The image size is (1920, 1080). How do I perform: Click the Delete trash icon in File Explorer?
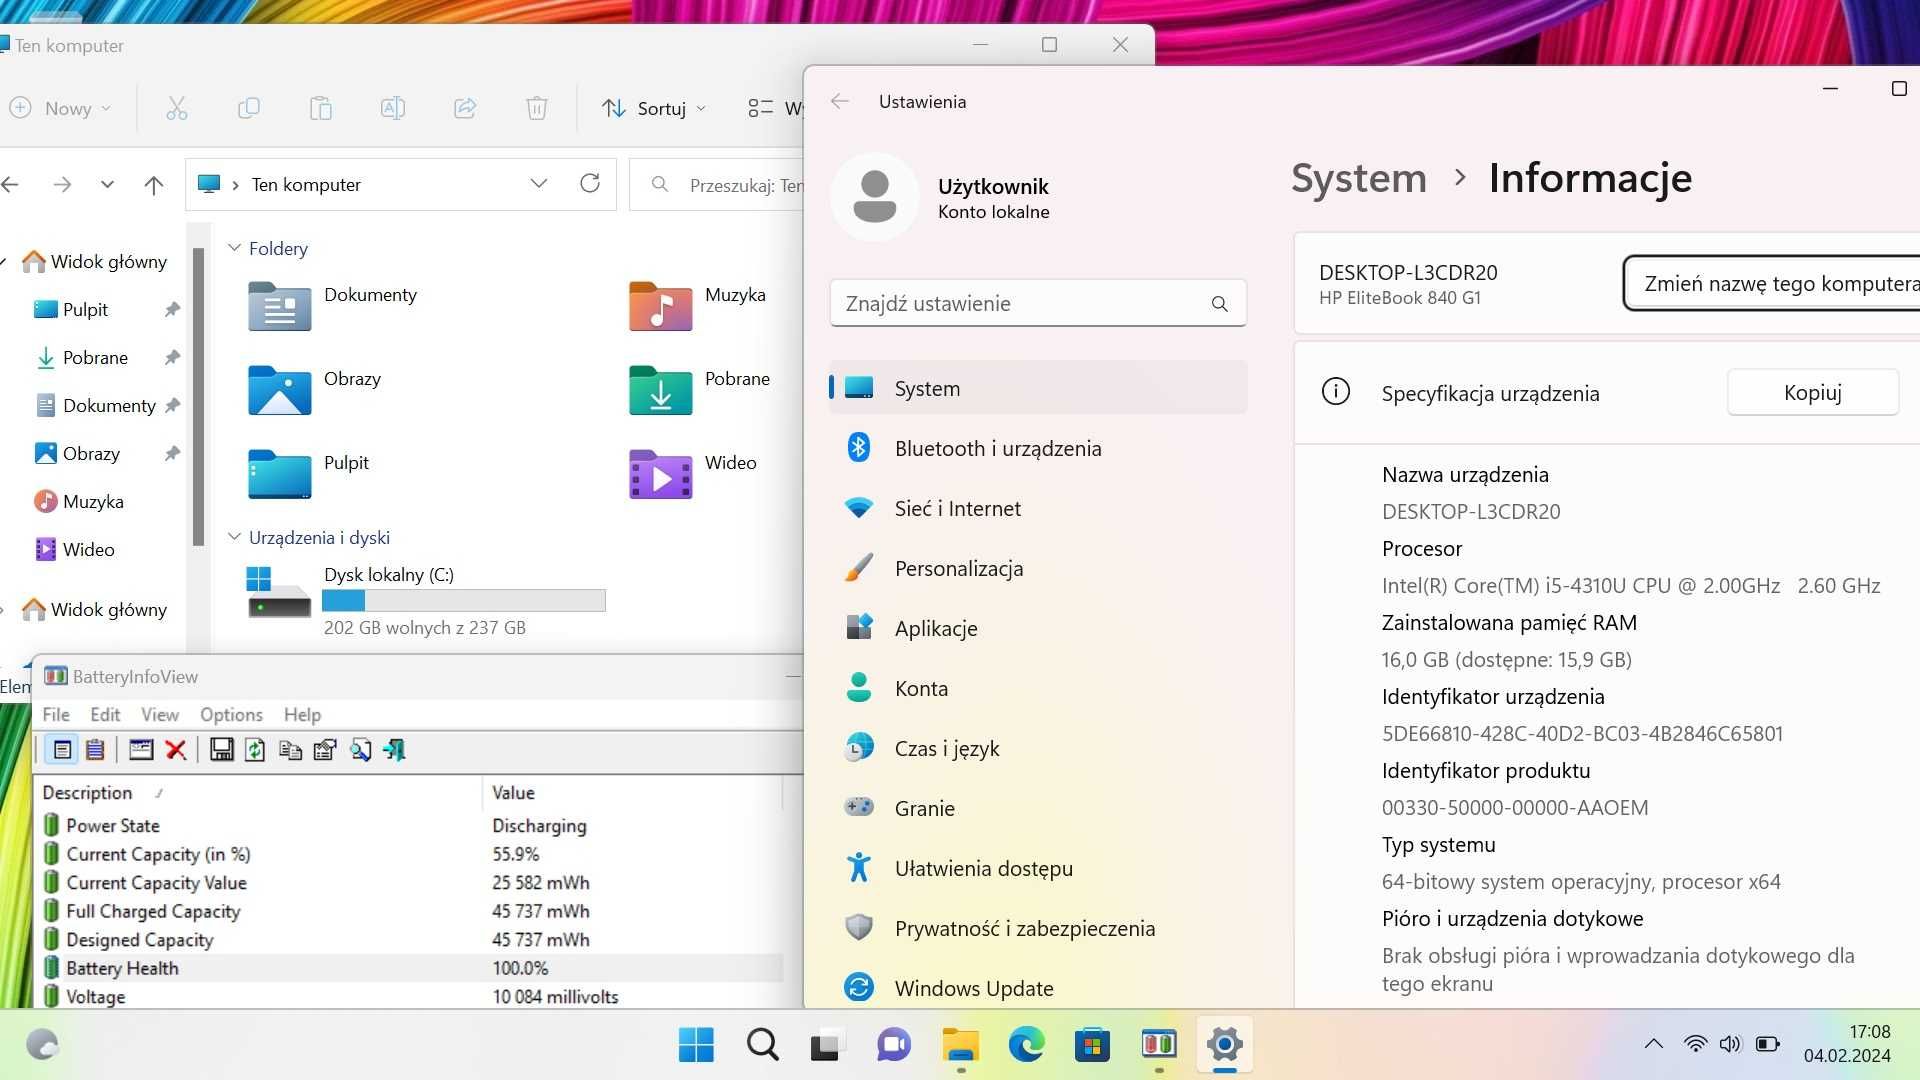[537, 108]
